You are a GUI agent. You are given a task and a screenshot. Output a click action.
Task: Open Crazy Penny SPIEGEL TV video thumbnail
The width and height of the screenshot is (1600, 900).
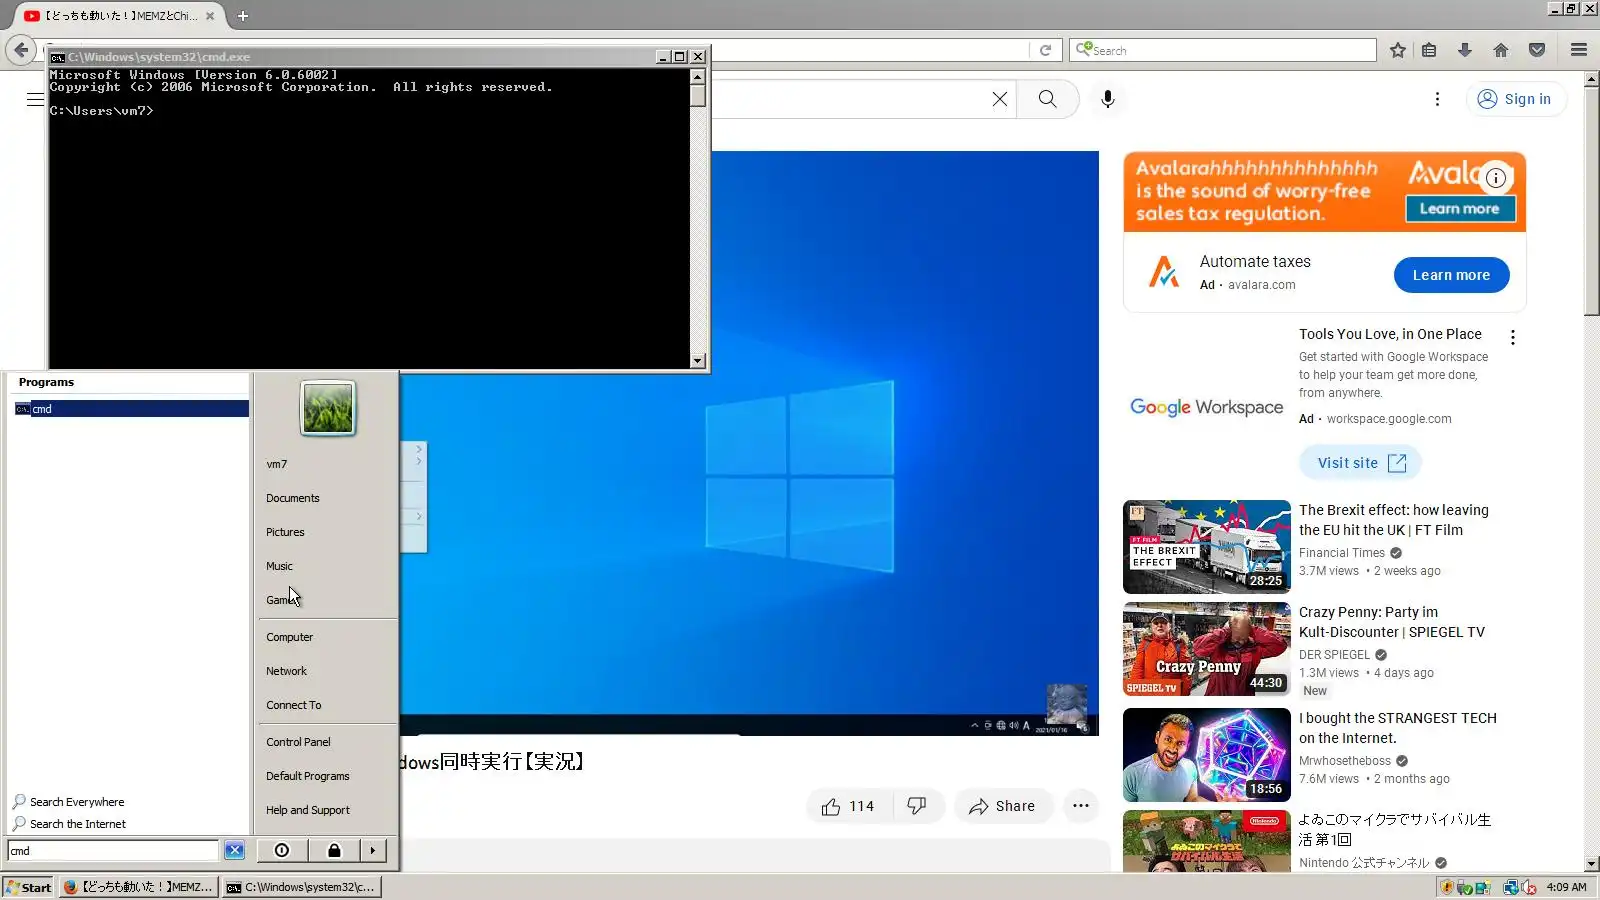tap(1207, 649)
